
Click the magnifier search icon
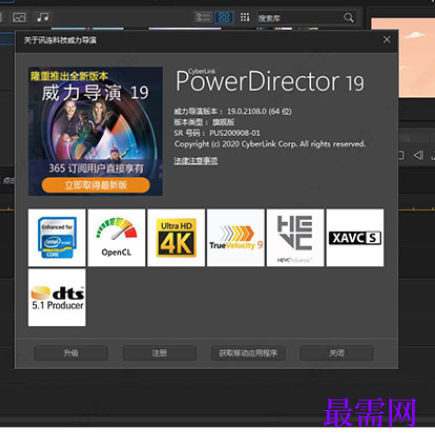click(x=349, y=18)
